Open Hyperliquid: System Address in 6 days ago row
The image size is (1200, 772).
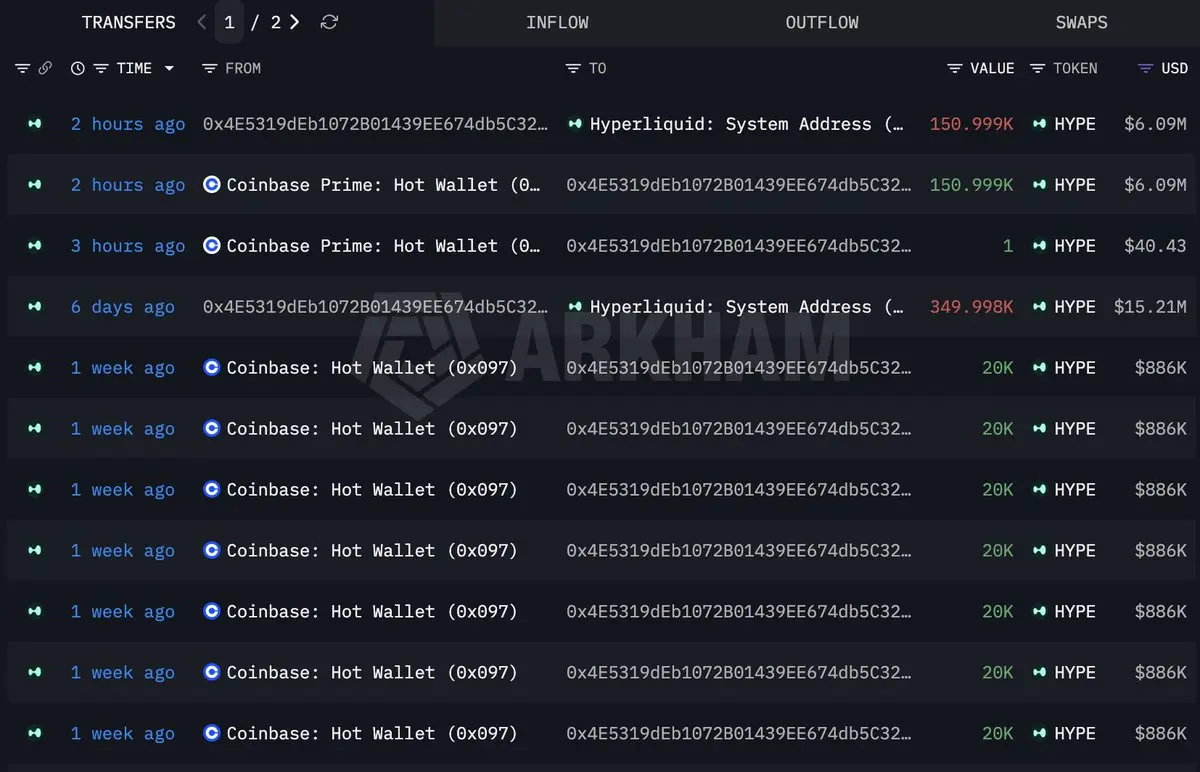click(x=747, y=307)
